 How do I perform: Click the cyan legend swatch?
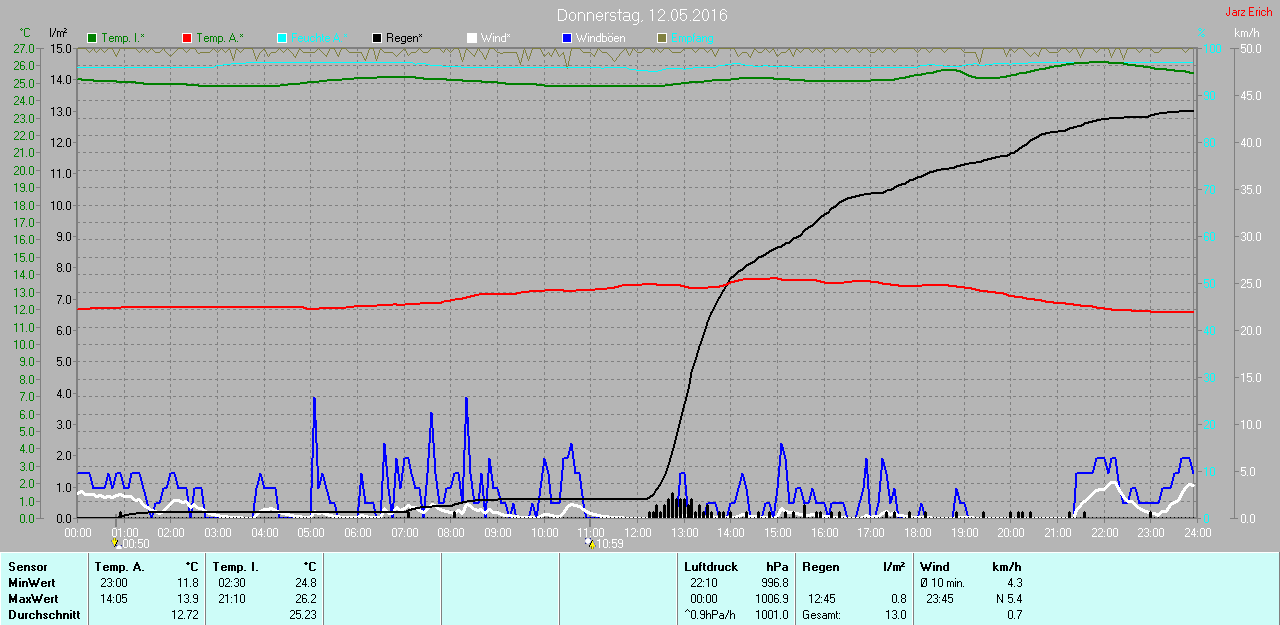click(x=282, y=38)
